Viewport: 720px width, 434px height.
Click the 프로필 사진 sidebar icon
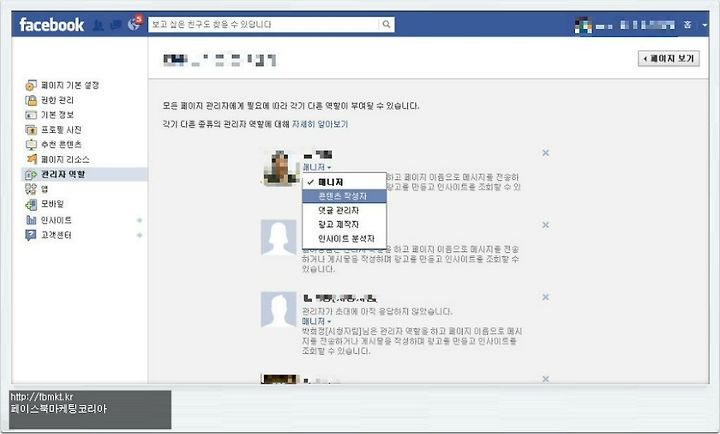click(31, 130)
